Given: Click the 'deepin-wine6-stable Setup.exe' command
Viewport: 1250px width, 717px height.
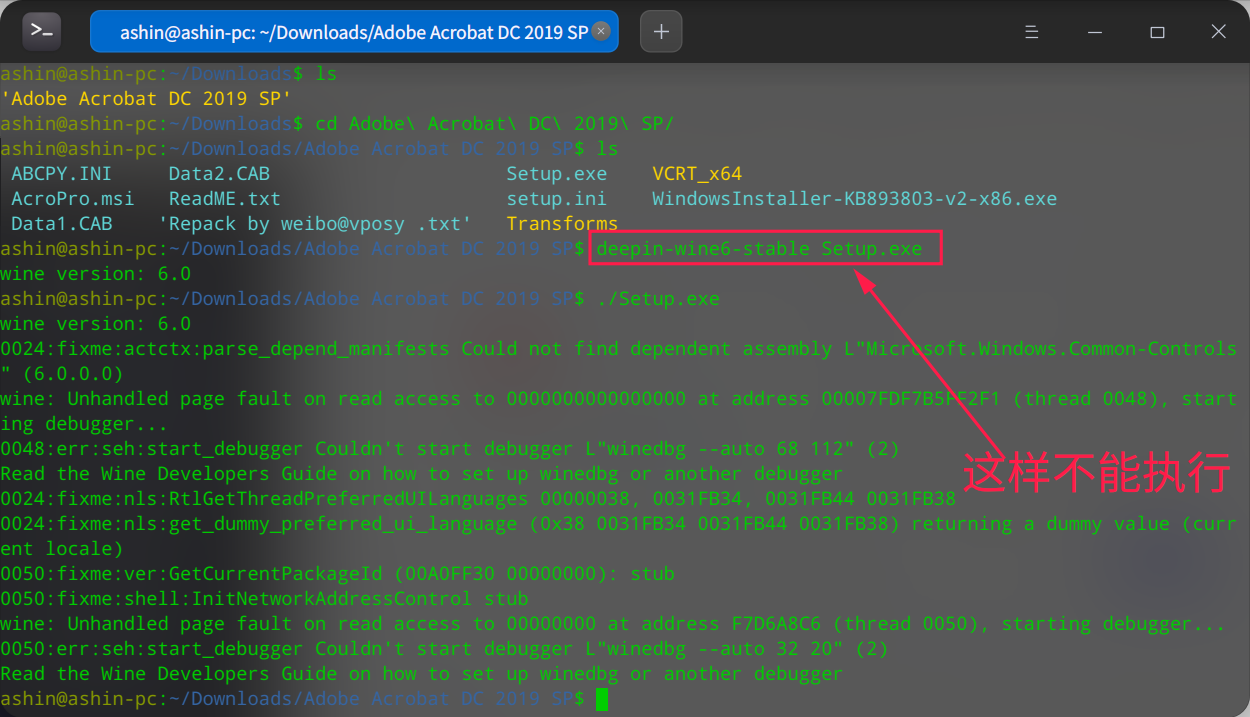Looking at the screenshot, I should [x=759, y=249].
